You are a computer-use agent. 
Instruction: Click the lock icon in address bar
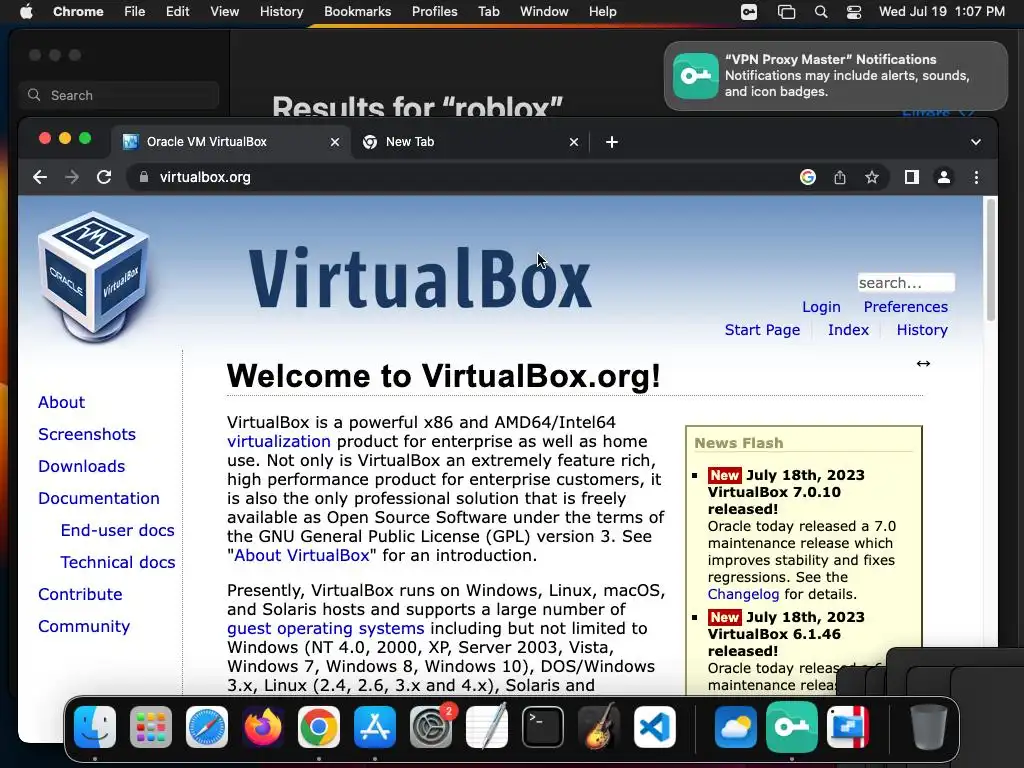click(144, 177)
